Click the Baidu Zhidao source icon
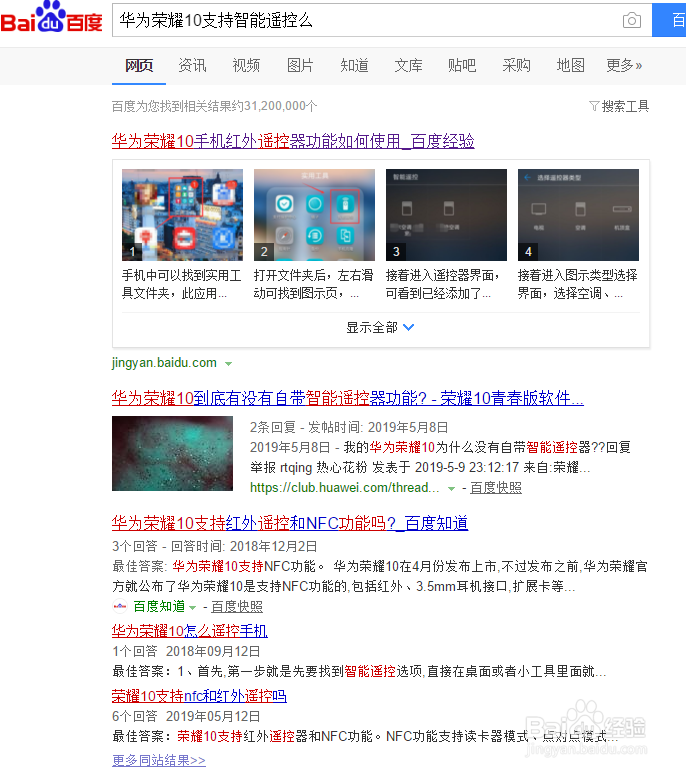The image size is (686, 773). click(x=120, y=606)
